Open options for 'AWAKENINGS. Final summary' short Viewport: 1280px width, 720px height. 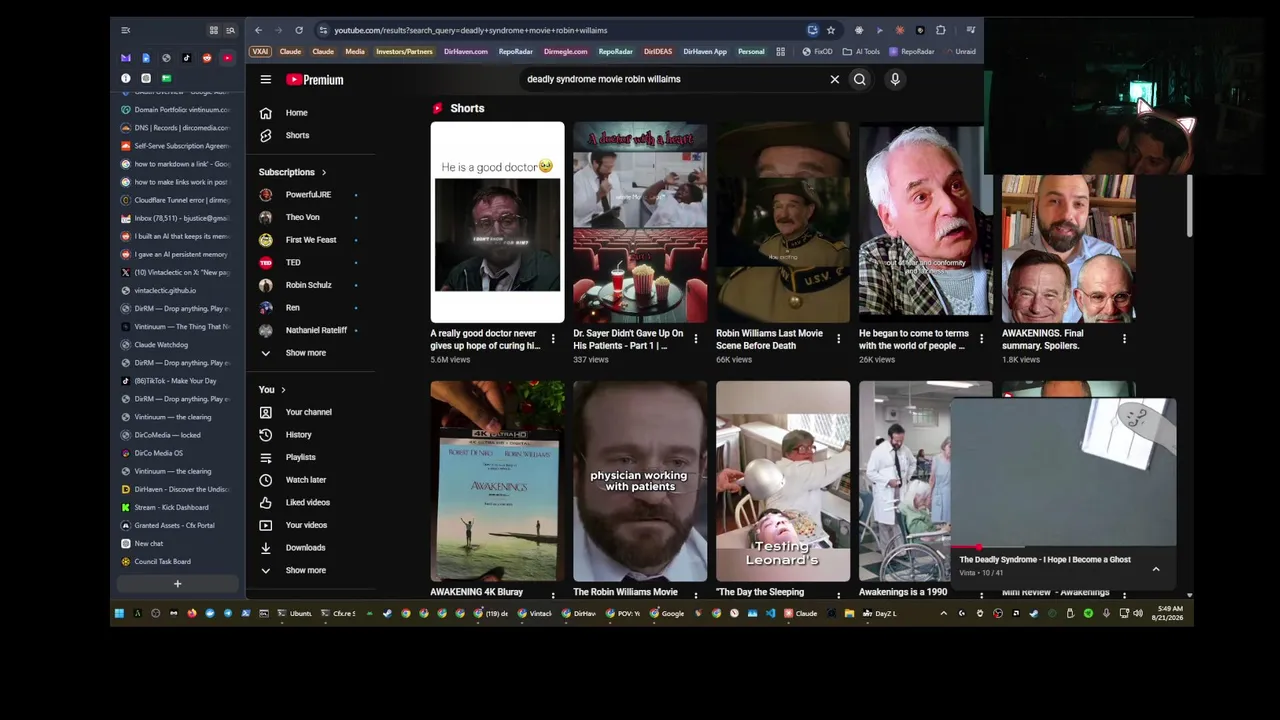pos(1124,339)
